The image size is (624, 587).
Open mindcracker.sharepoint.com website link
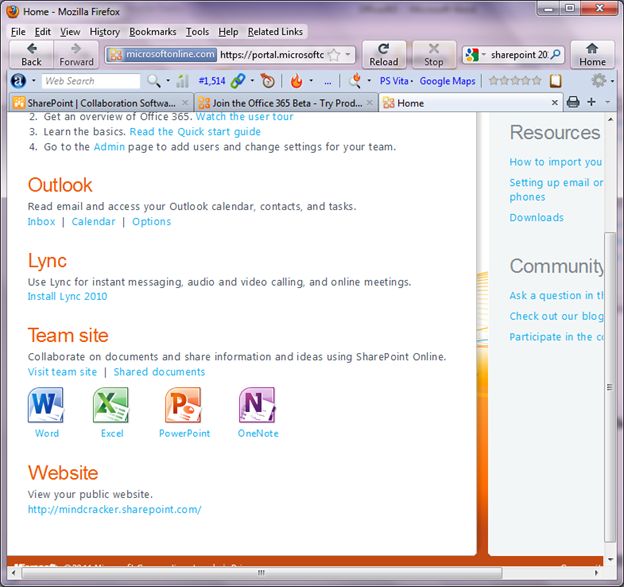(115, 509)
